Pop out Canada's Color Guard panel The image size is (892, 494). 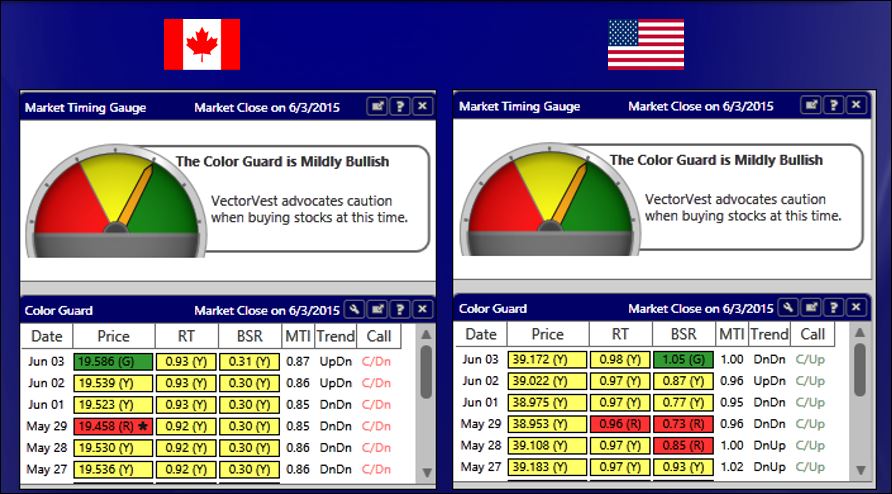(x=377, y=310)
